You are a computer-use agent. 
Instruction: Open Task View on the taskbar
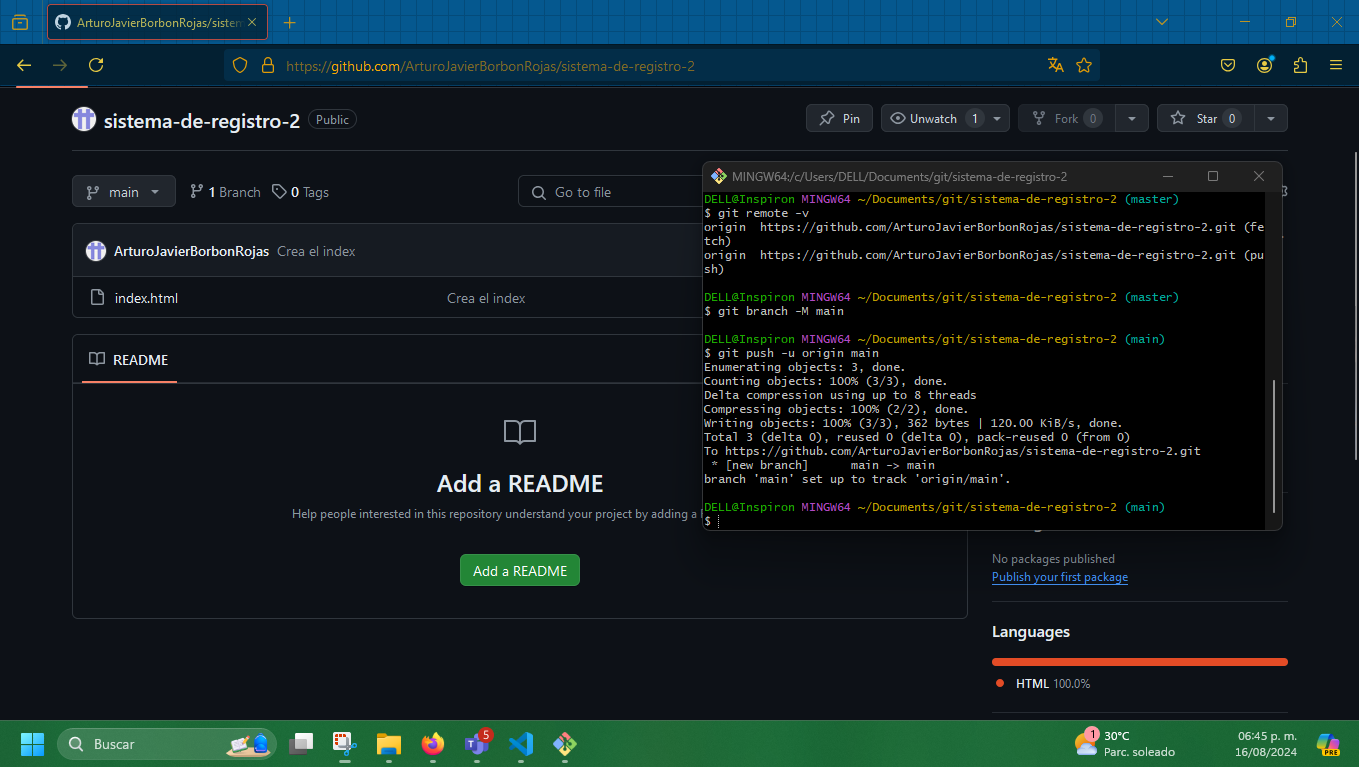pyautogui.click(x=301, y=744)
